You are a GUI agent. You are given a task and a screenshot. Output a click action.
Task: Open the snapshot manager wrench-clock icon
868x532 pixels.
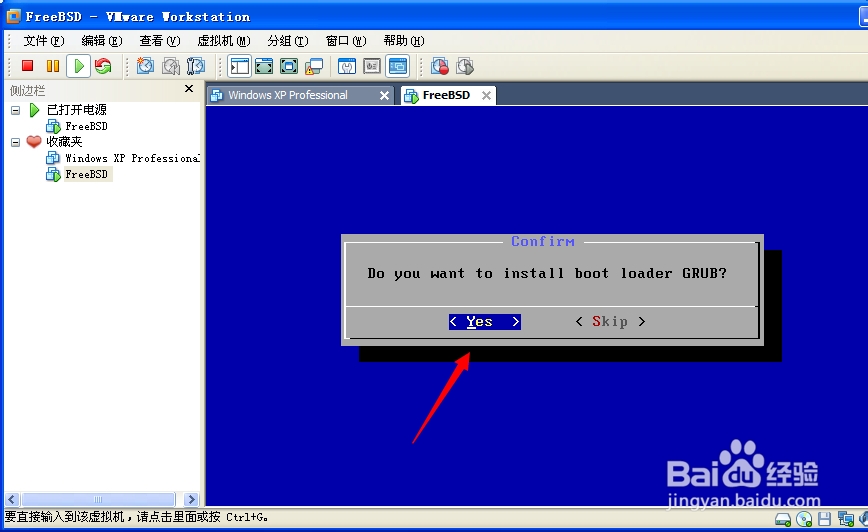[195, 66]
